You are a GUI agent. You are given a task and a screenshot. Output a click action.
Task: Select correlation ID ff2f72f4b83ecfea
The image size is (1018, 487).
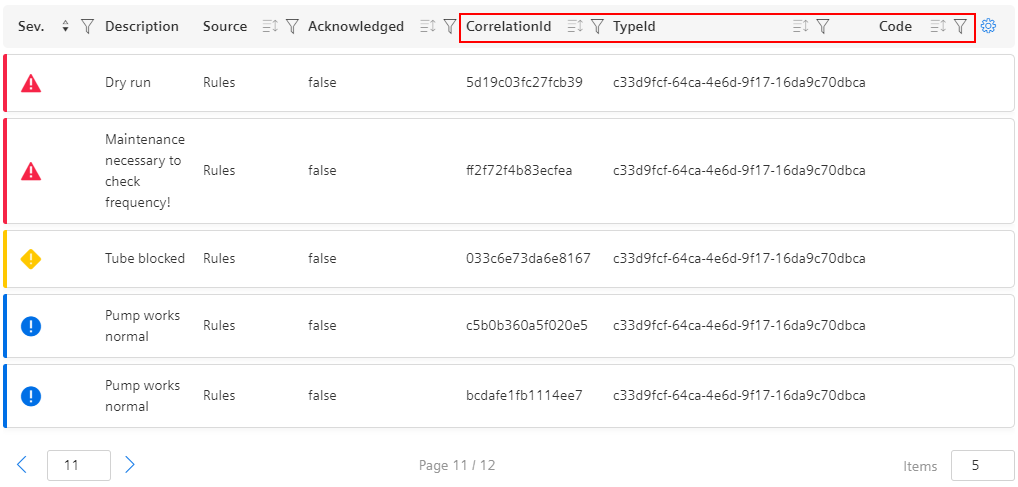pos(519,171)
